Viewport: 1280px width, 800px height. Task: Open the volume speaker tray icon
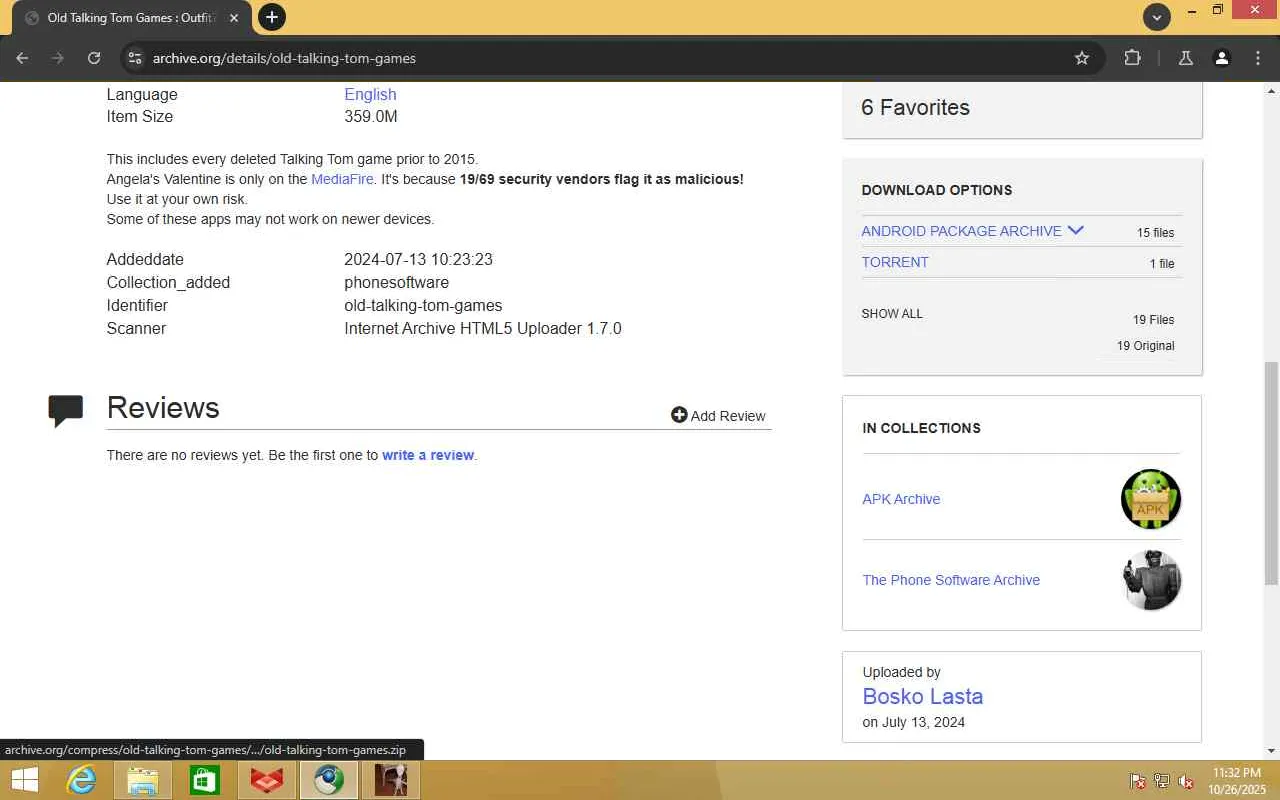pyautogui.click(x=1186, y=781)
